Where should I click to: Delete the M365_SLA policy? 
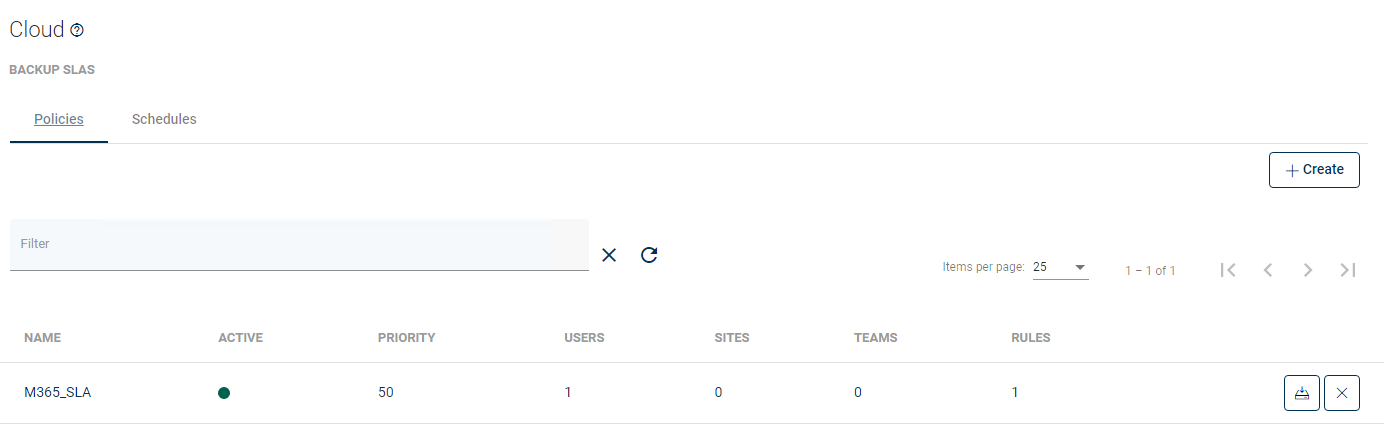(x=1342, y=393)
